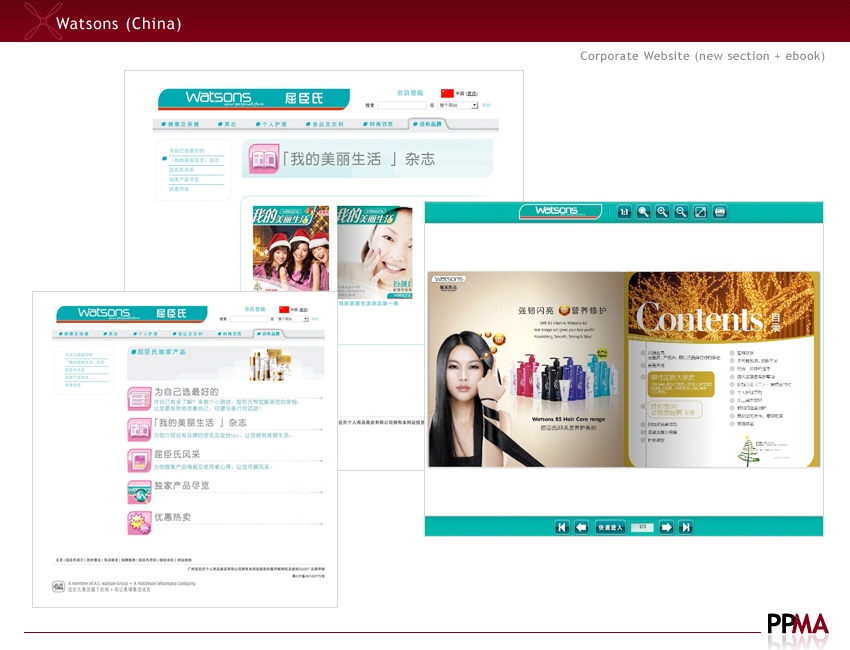Image resolution: width=850 pixels, height=650 pixels.
Task: Click hot sale starburst icon beside 优惠热卖
Action: point(139,523)
